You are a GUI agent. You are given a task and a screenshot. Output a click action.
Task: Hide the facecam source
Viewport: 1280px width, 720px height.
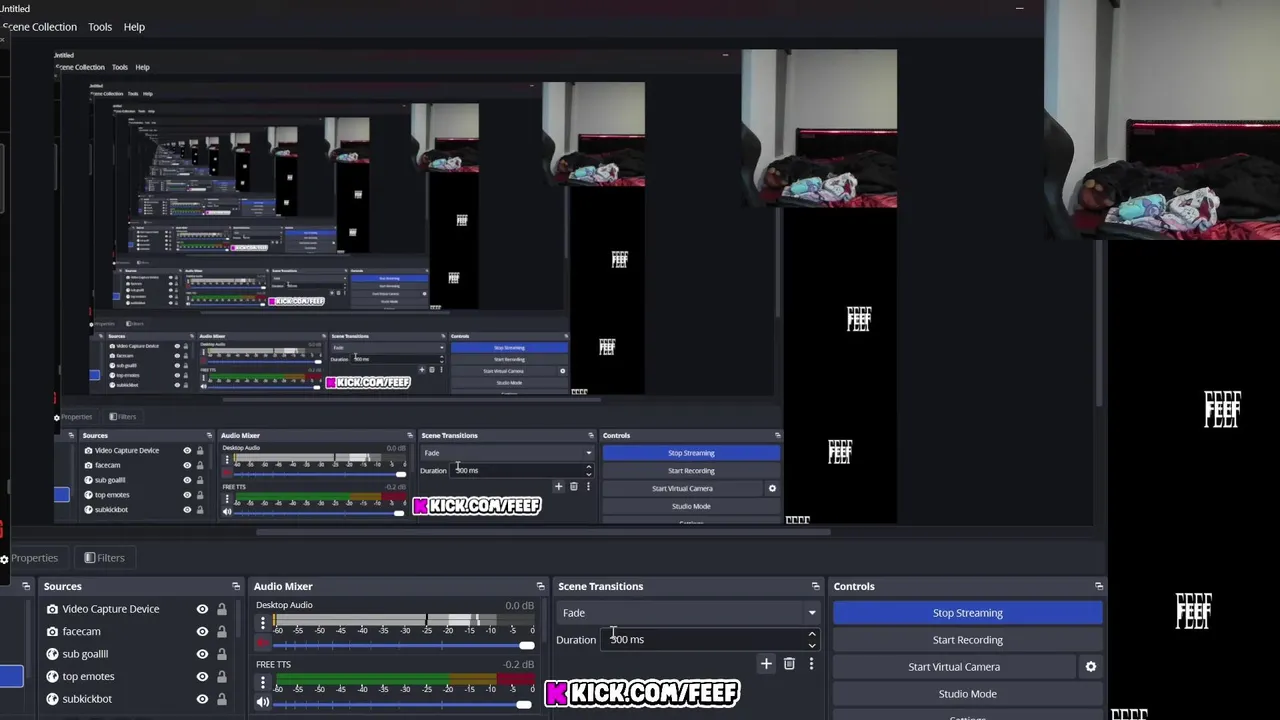(x=202, y=631)
